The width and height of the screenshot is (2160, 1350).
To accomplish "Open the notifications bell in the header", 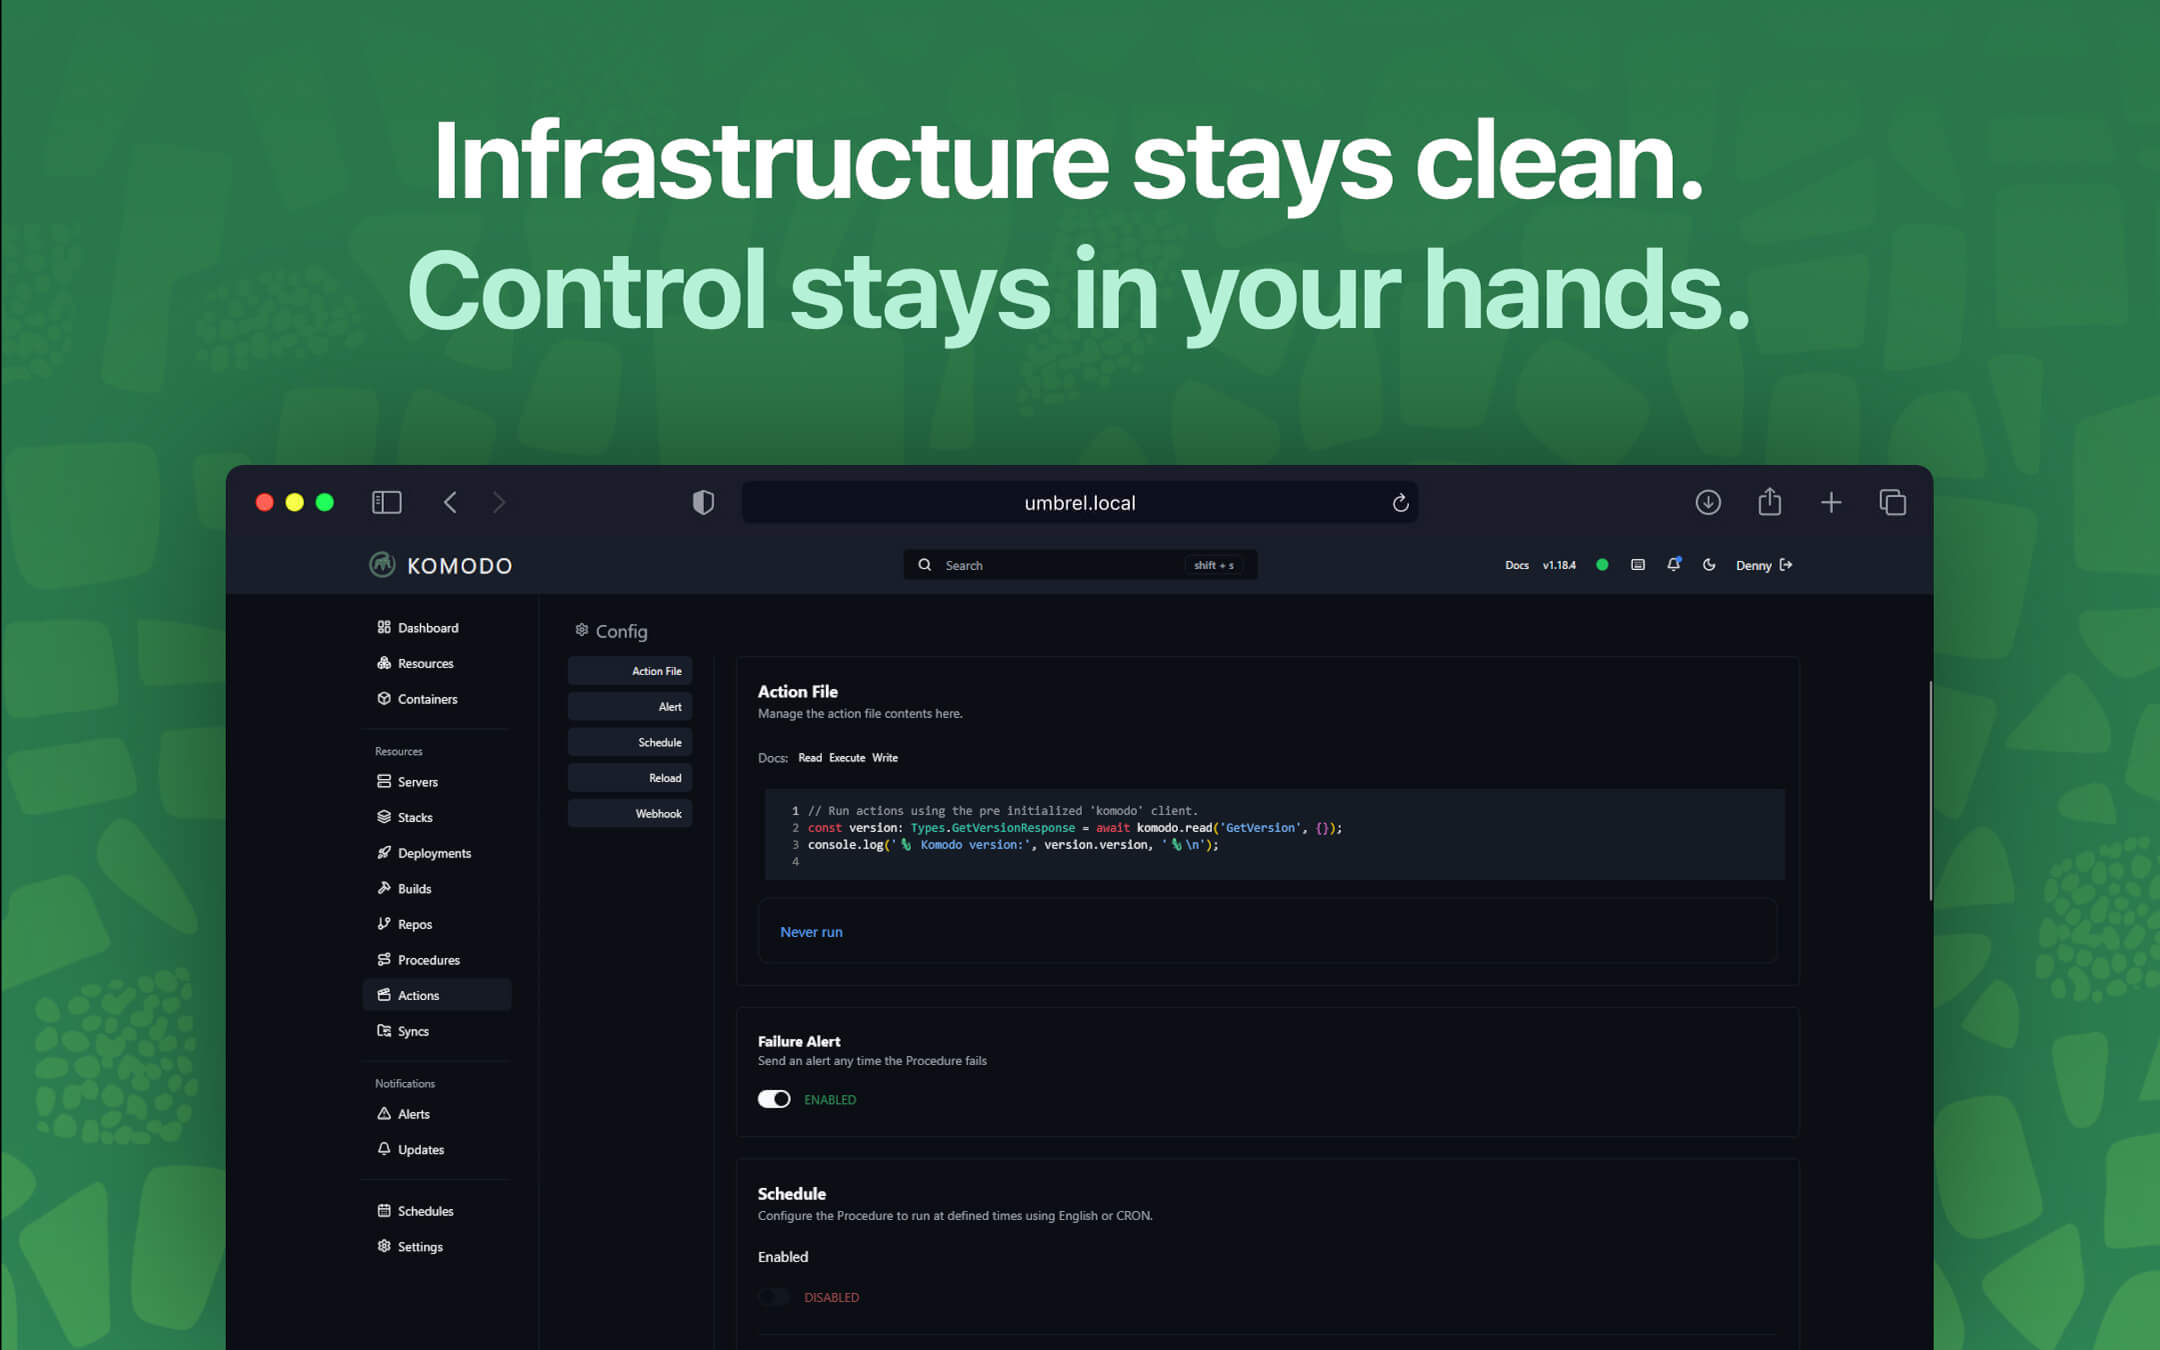I will pyautogui.click(x=1673, y=564).
